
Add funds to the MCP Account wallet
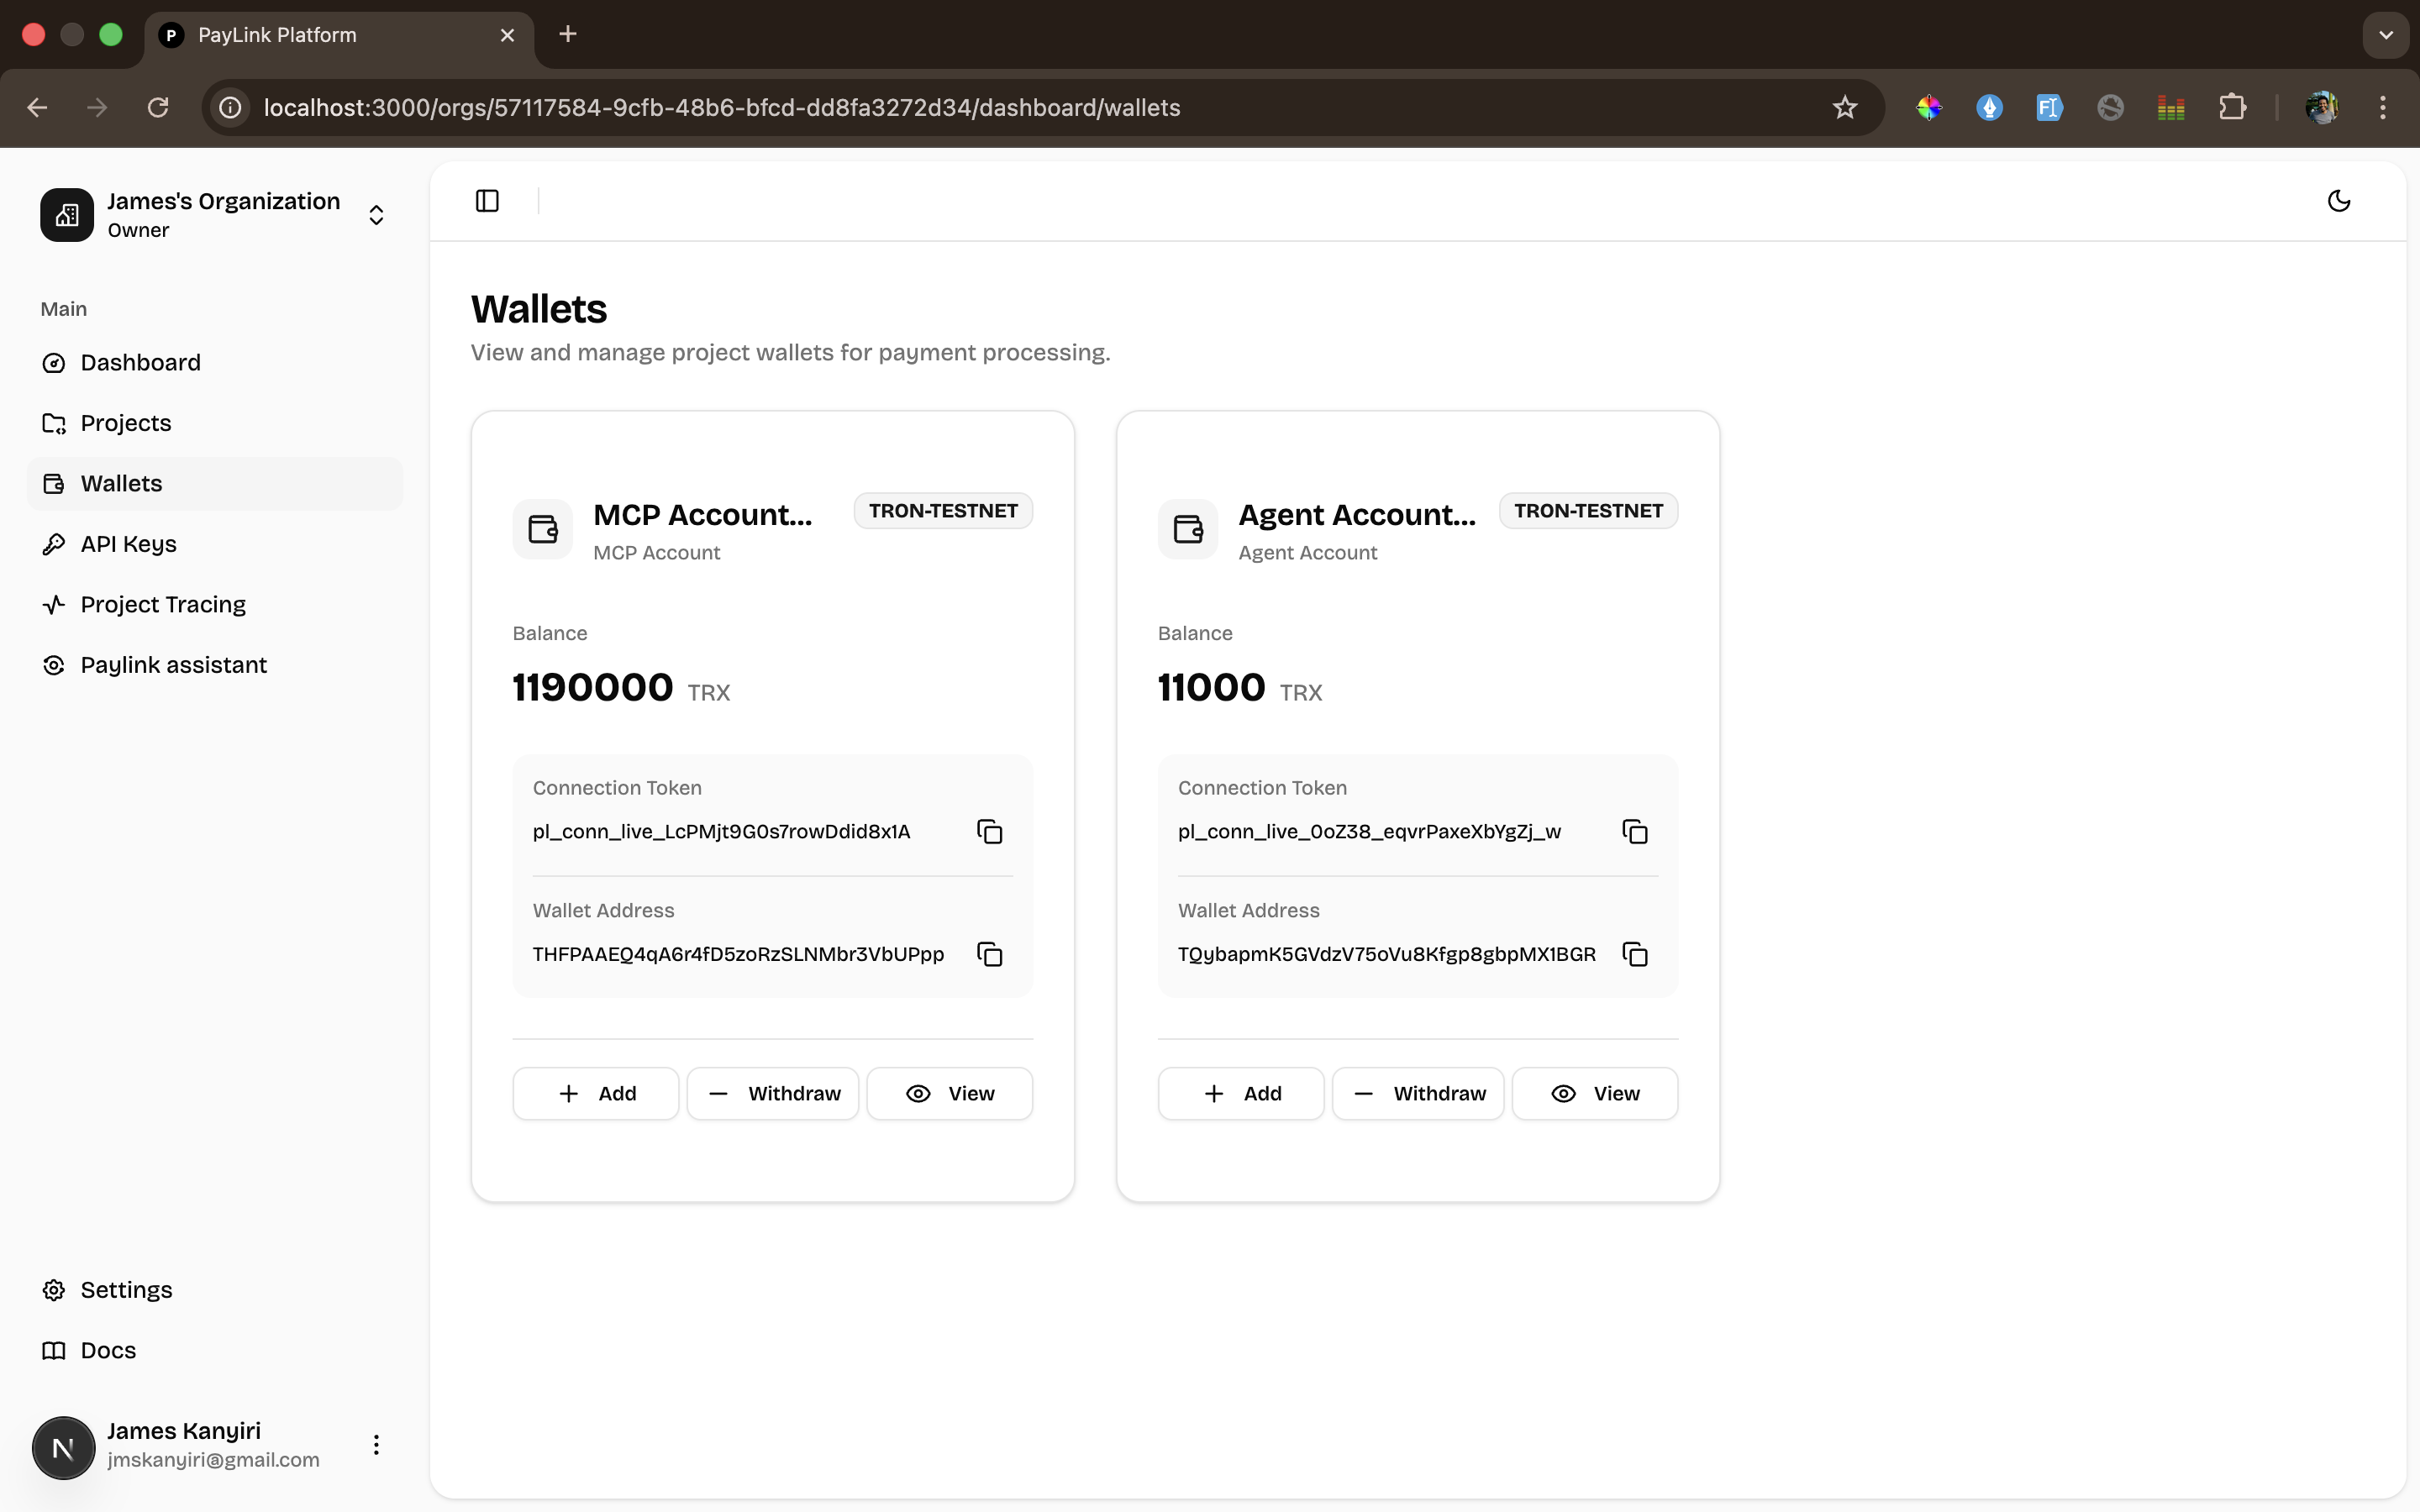tap(595, 1093)
